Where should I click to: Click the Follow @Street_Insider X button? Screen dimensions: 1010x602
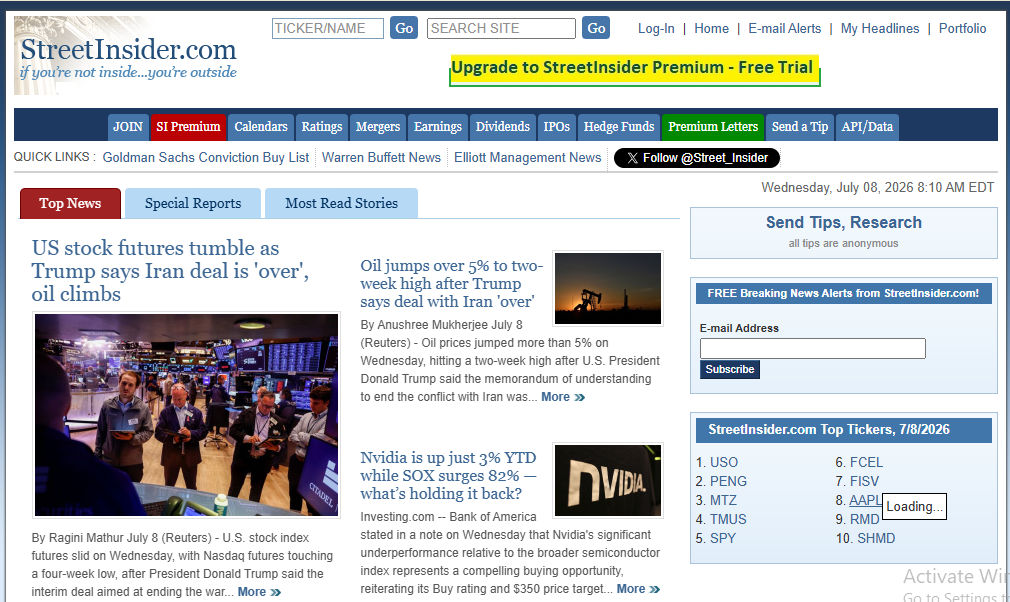(697, 158)
